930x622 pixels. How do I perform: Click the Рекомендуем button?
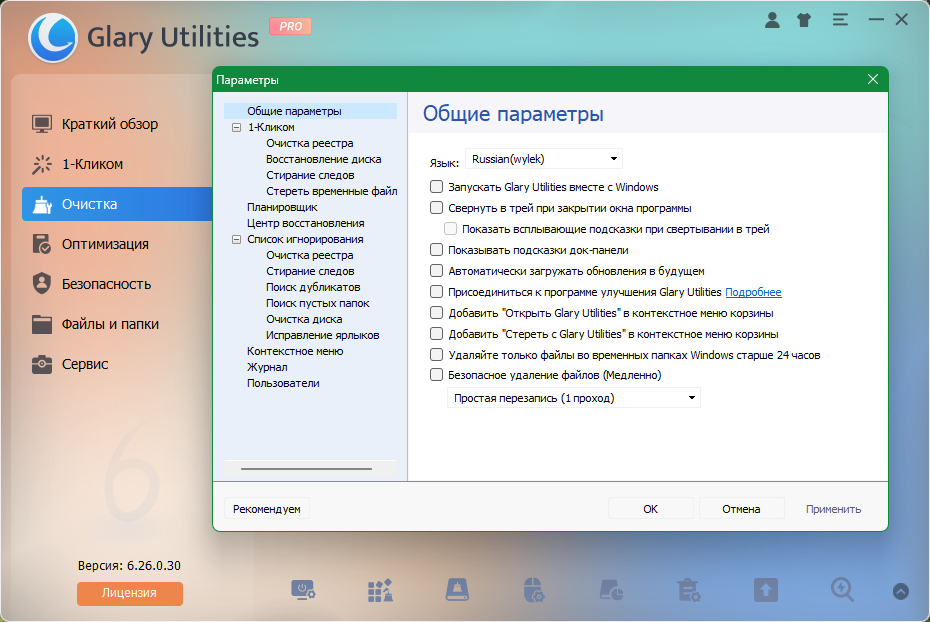(x=267, y=509)
